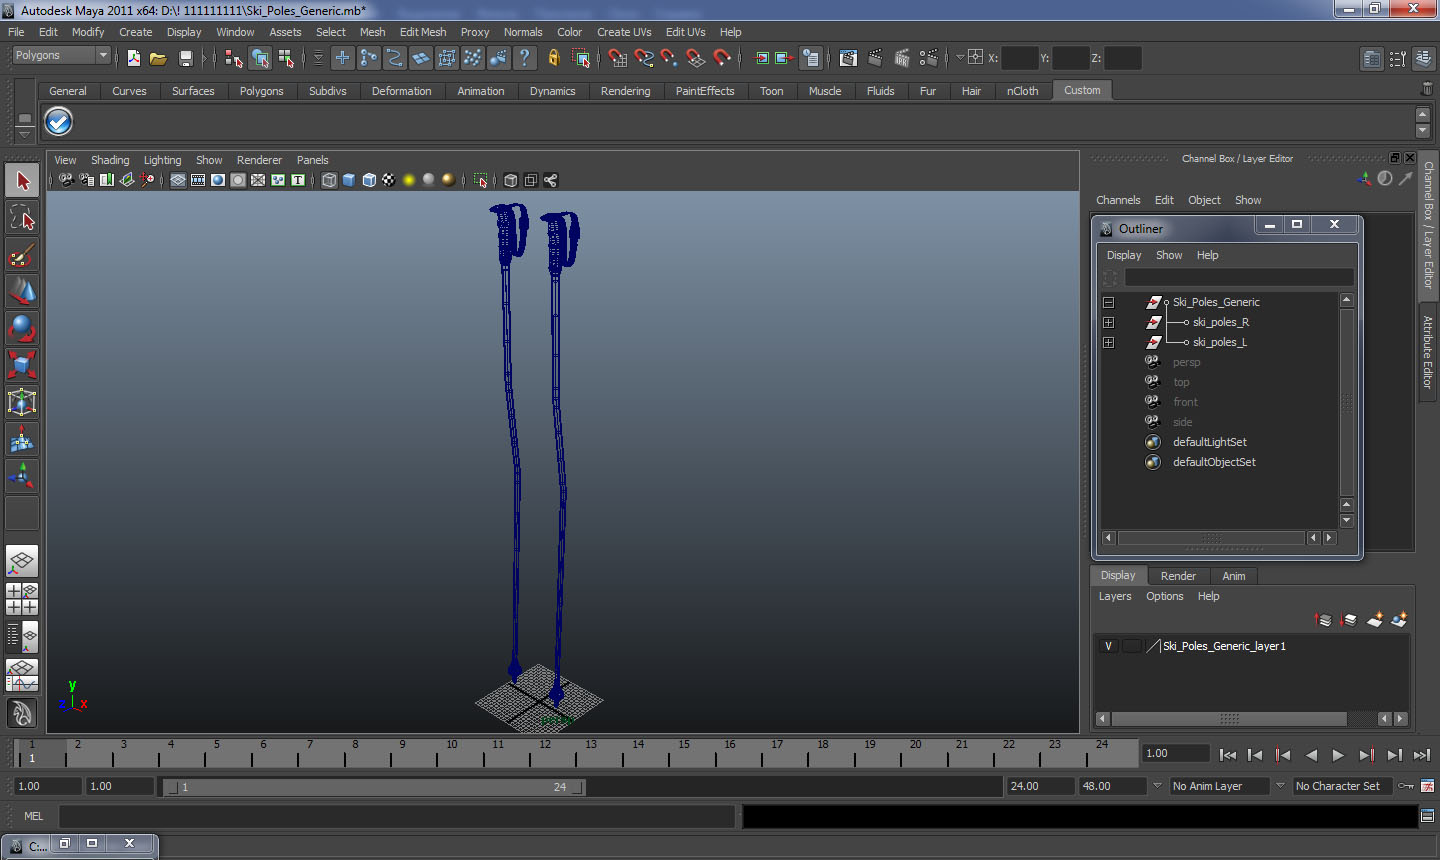Click the playback range slider bar

[375, 787]
